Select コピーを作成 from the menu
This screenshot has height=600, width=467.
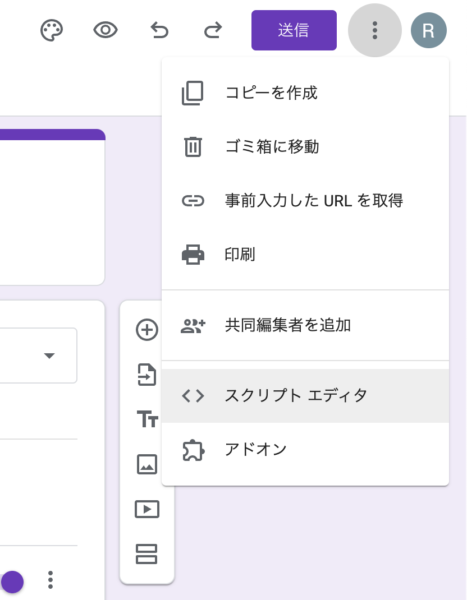pos(305,93)
